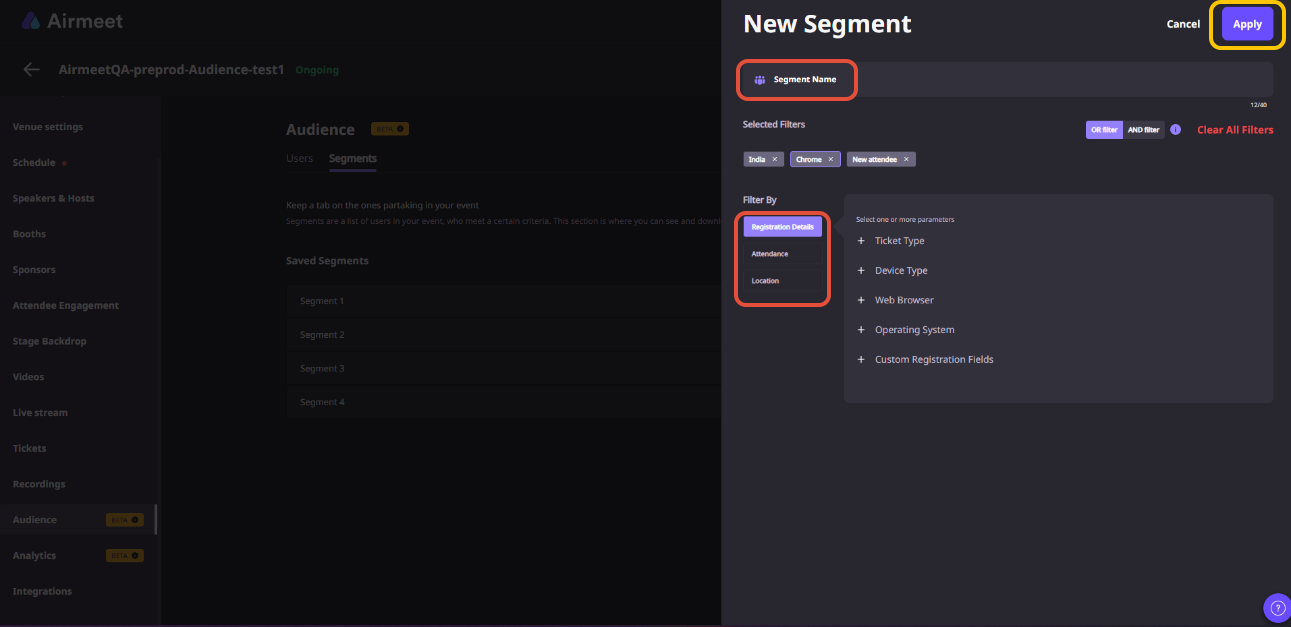Viewport: 1291px width, 627px height.
Task: Open Schedule in sidebar
Action: (x=34, y=163)
